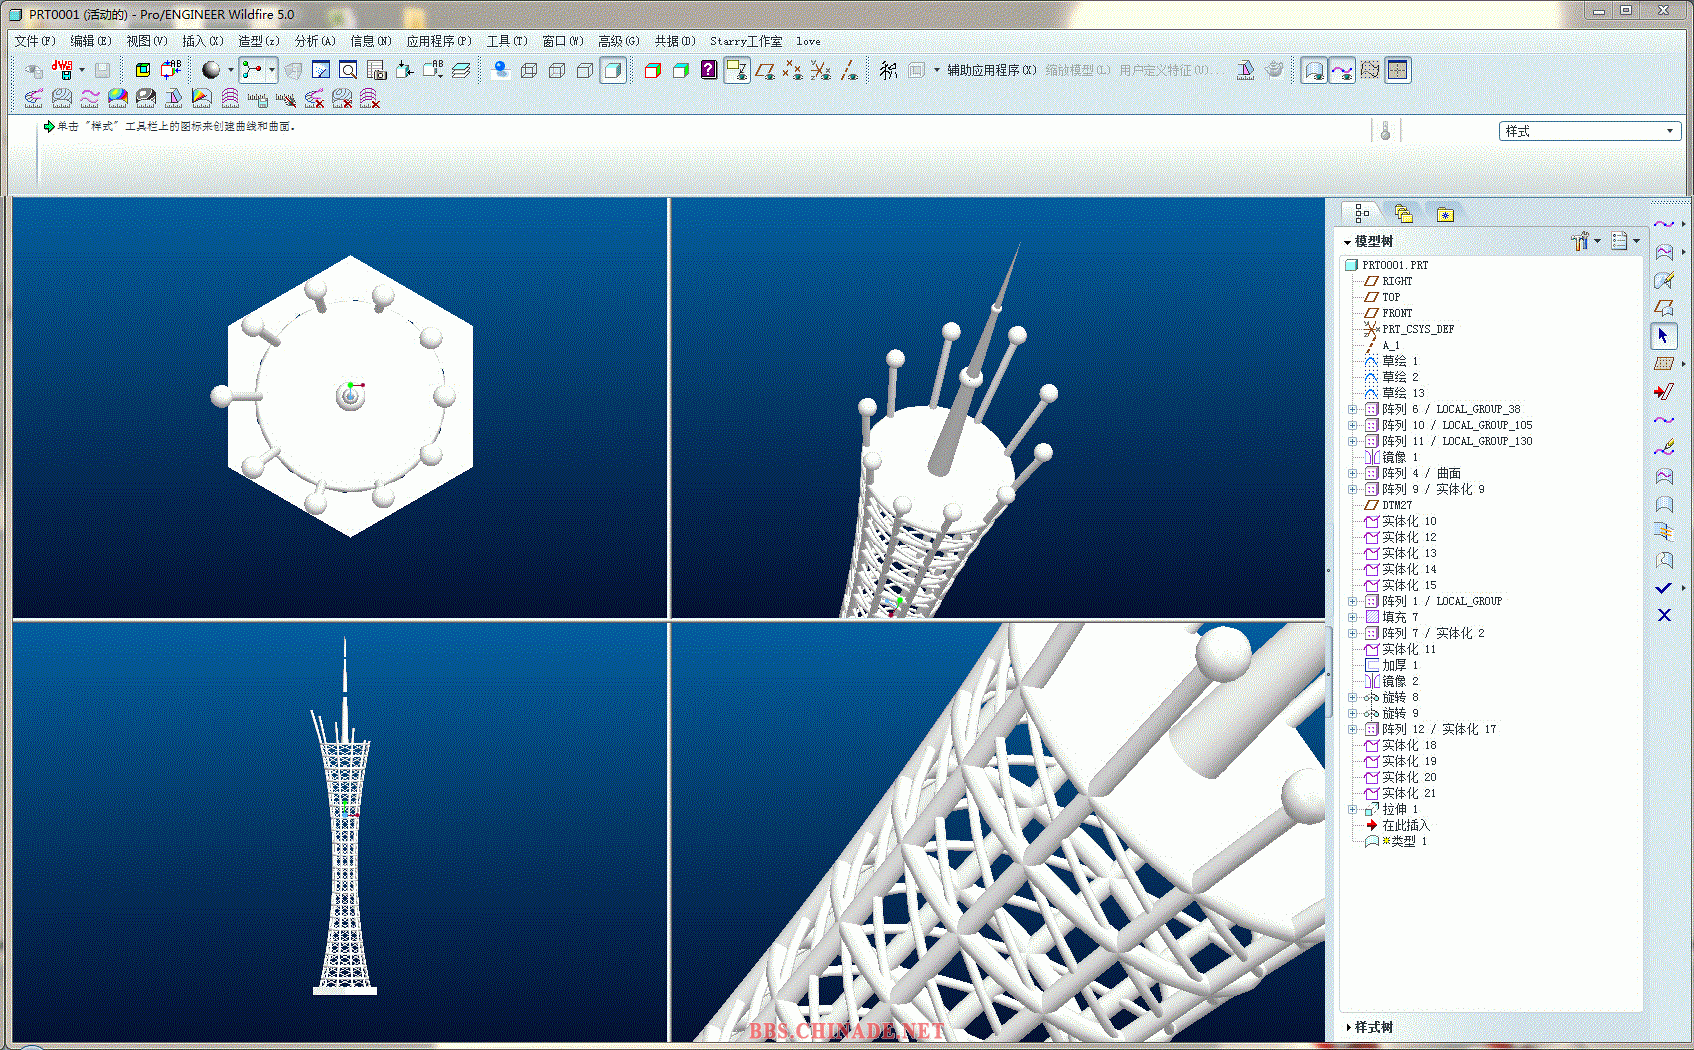Select PRT_CSYS_DEF in model tree
Screen dimensions: 1694x1050
(1409, 329)
